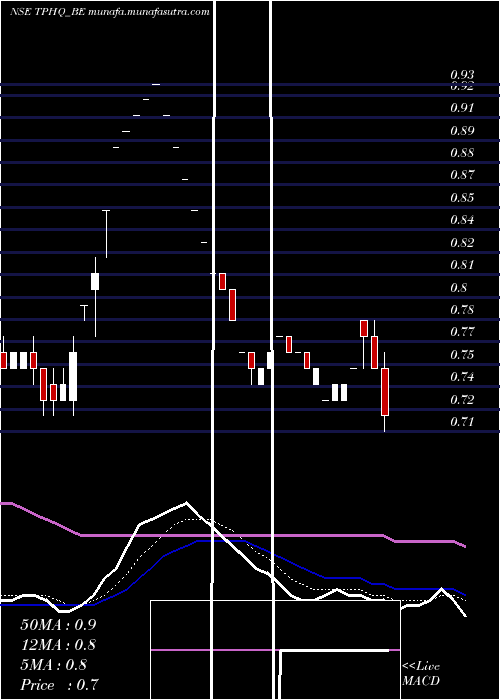Viewport: 500px width, 700px height.
Task: Select the 0.89 price axis label
Action: coord(462,131)
